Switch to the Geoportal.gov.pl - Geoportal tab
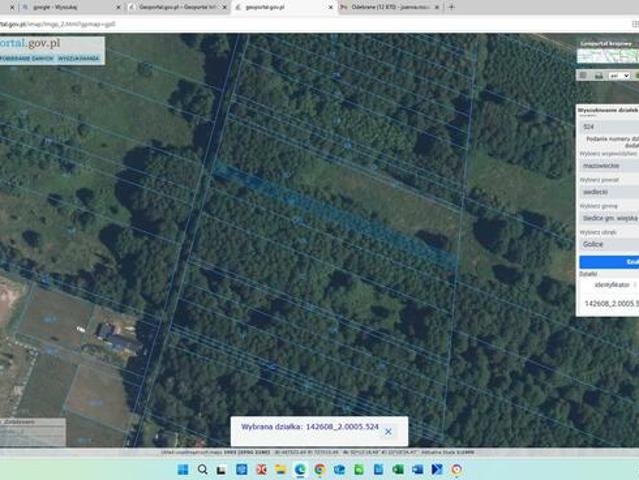This screenshot has width=639, height=480. 175,7
